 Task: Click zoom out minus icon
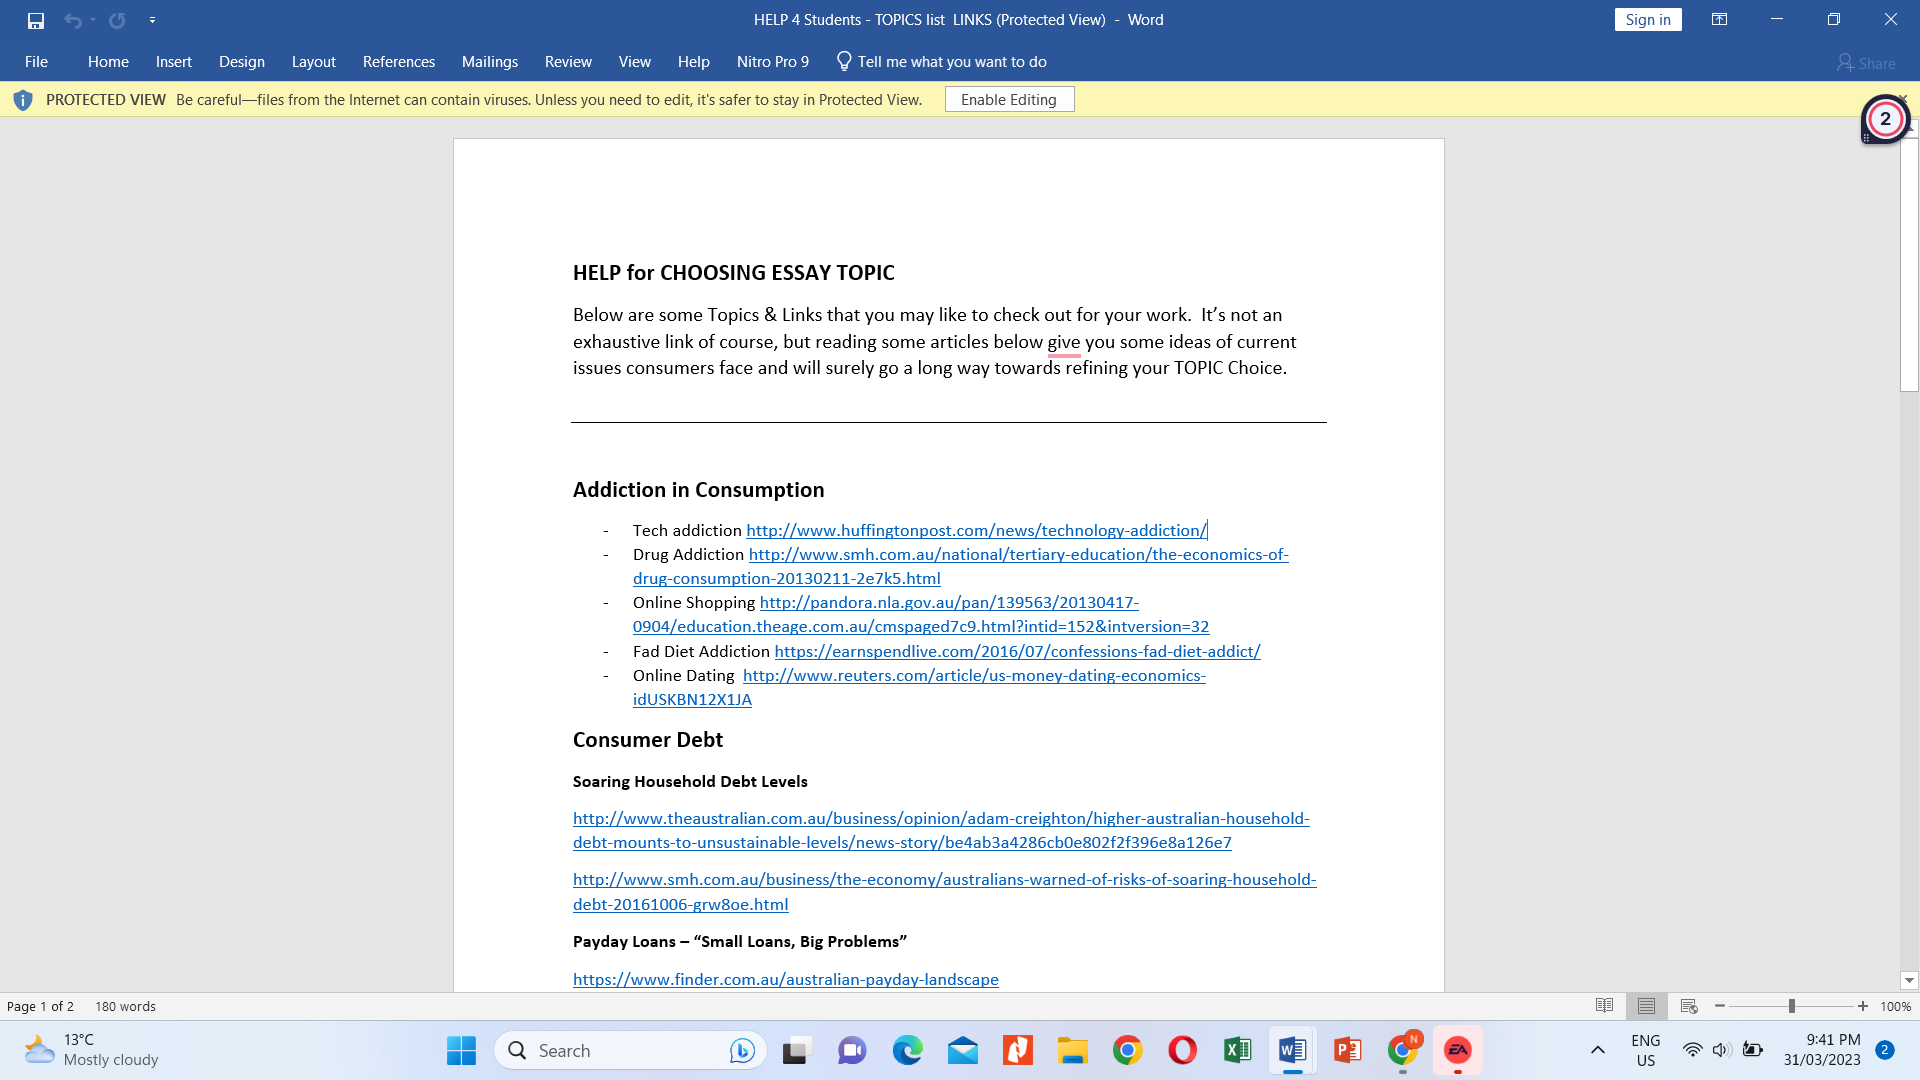click(1720, 1006)
